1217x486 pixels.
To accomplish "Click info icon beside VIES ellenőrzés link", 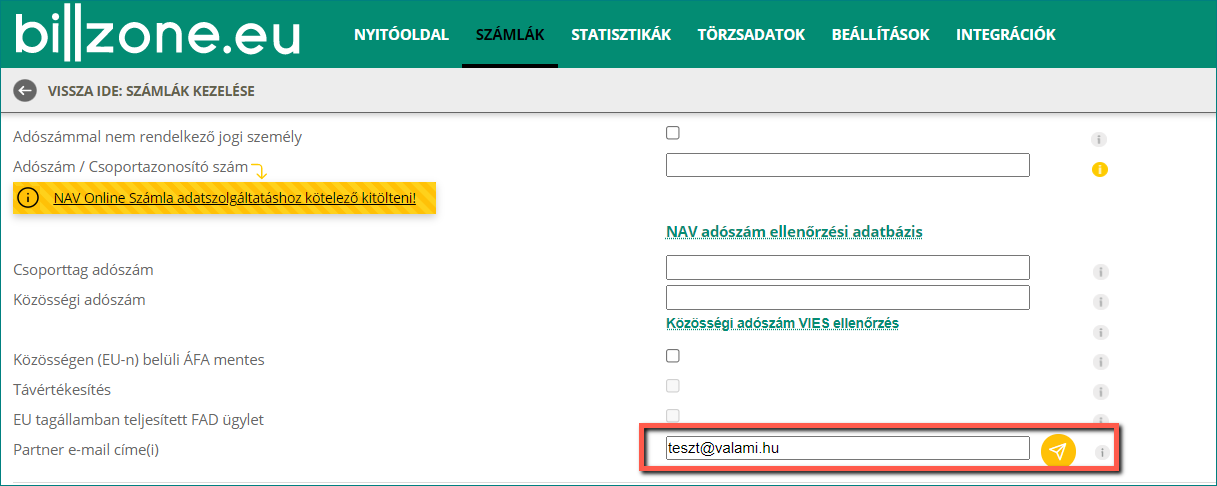I will 1100,332.
